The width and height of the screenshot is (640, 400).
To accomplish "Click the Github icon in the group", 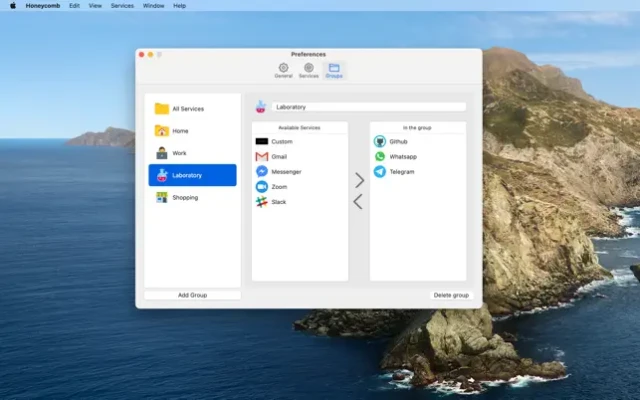I will tap(380, 142).
